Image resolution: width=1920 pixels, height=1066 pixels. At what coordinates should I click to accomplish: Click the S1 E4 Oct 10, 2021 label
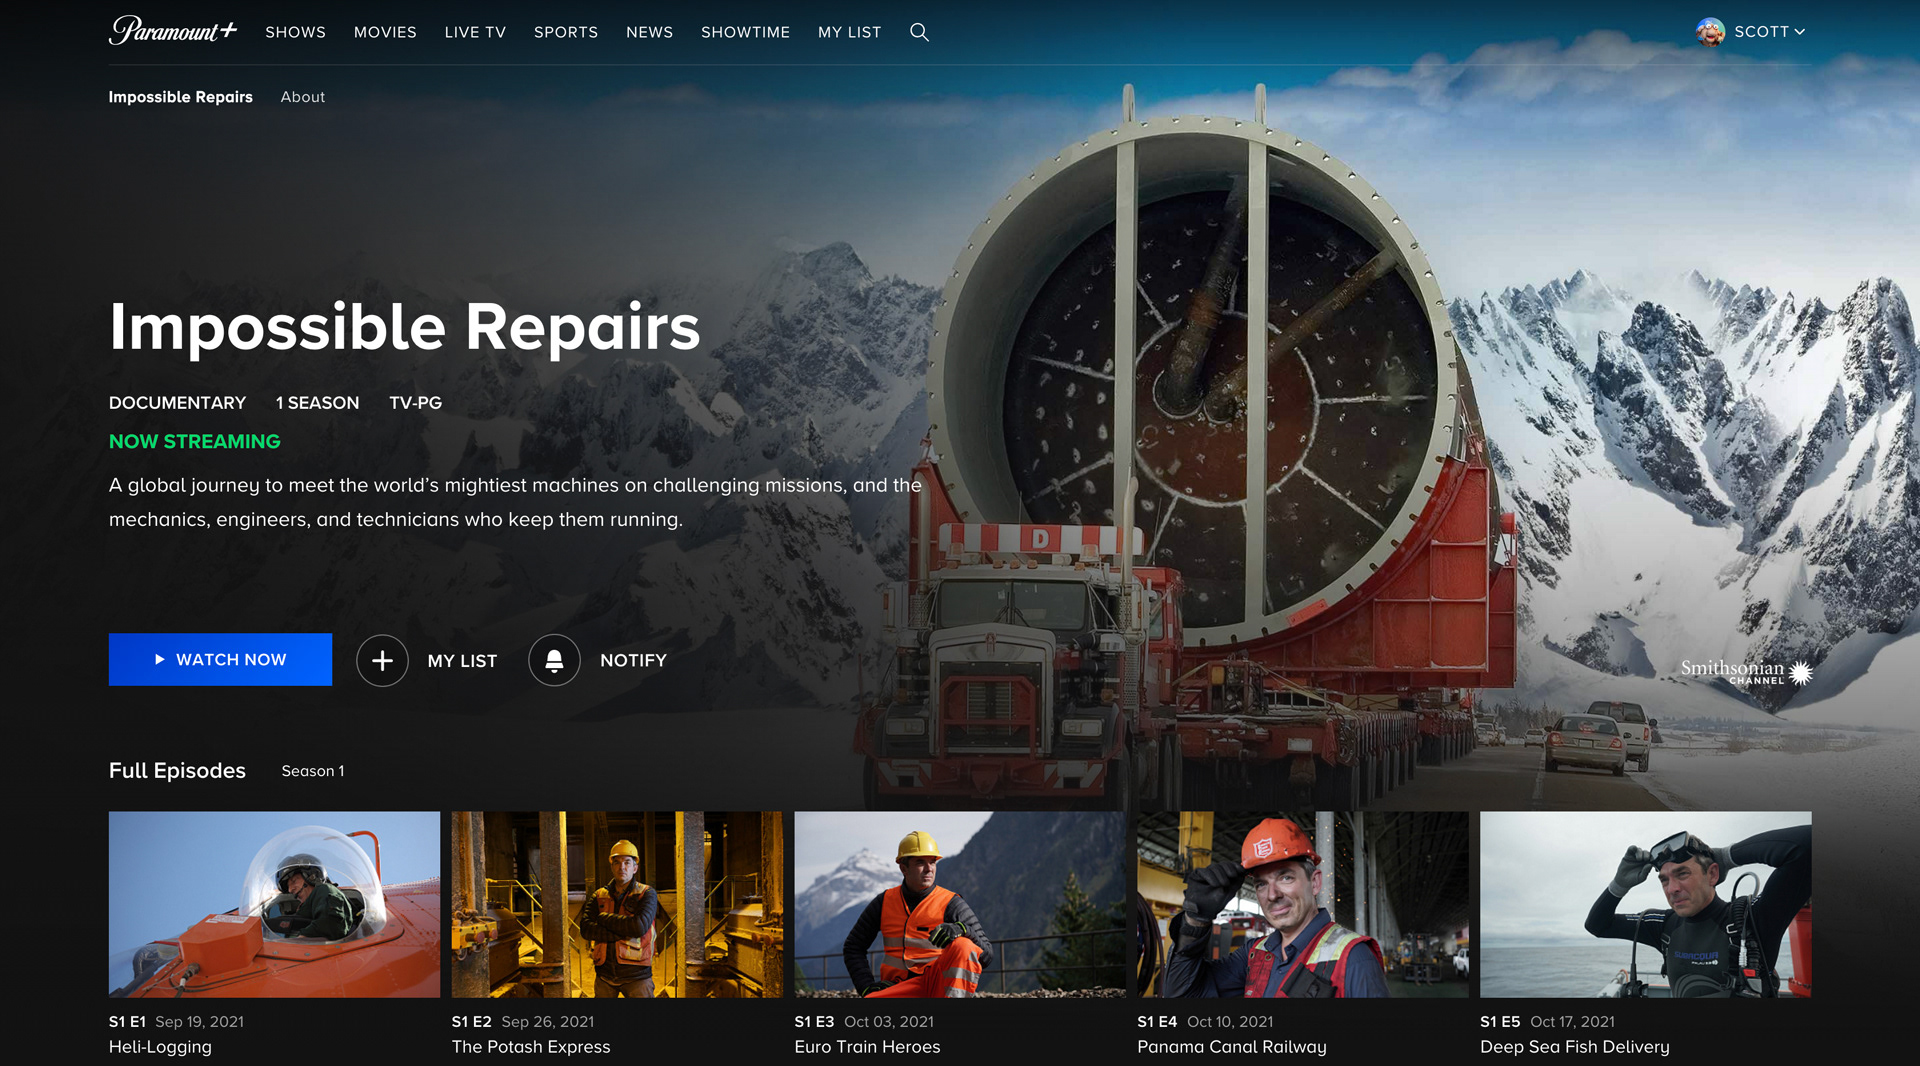(1205, 1022)
